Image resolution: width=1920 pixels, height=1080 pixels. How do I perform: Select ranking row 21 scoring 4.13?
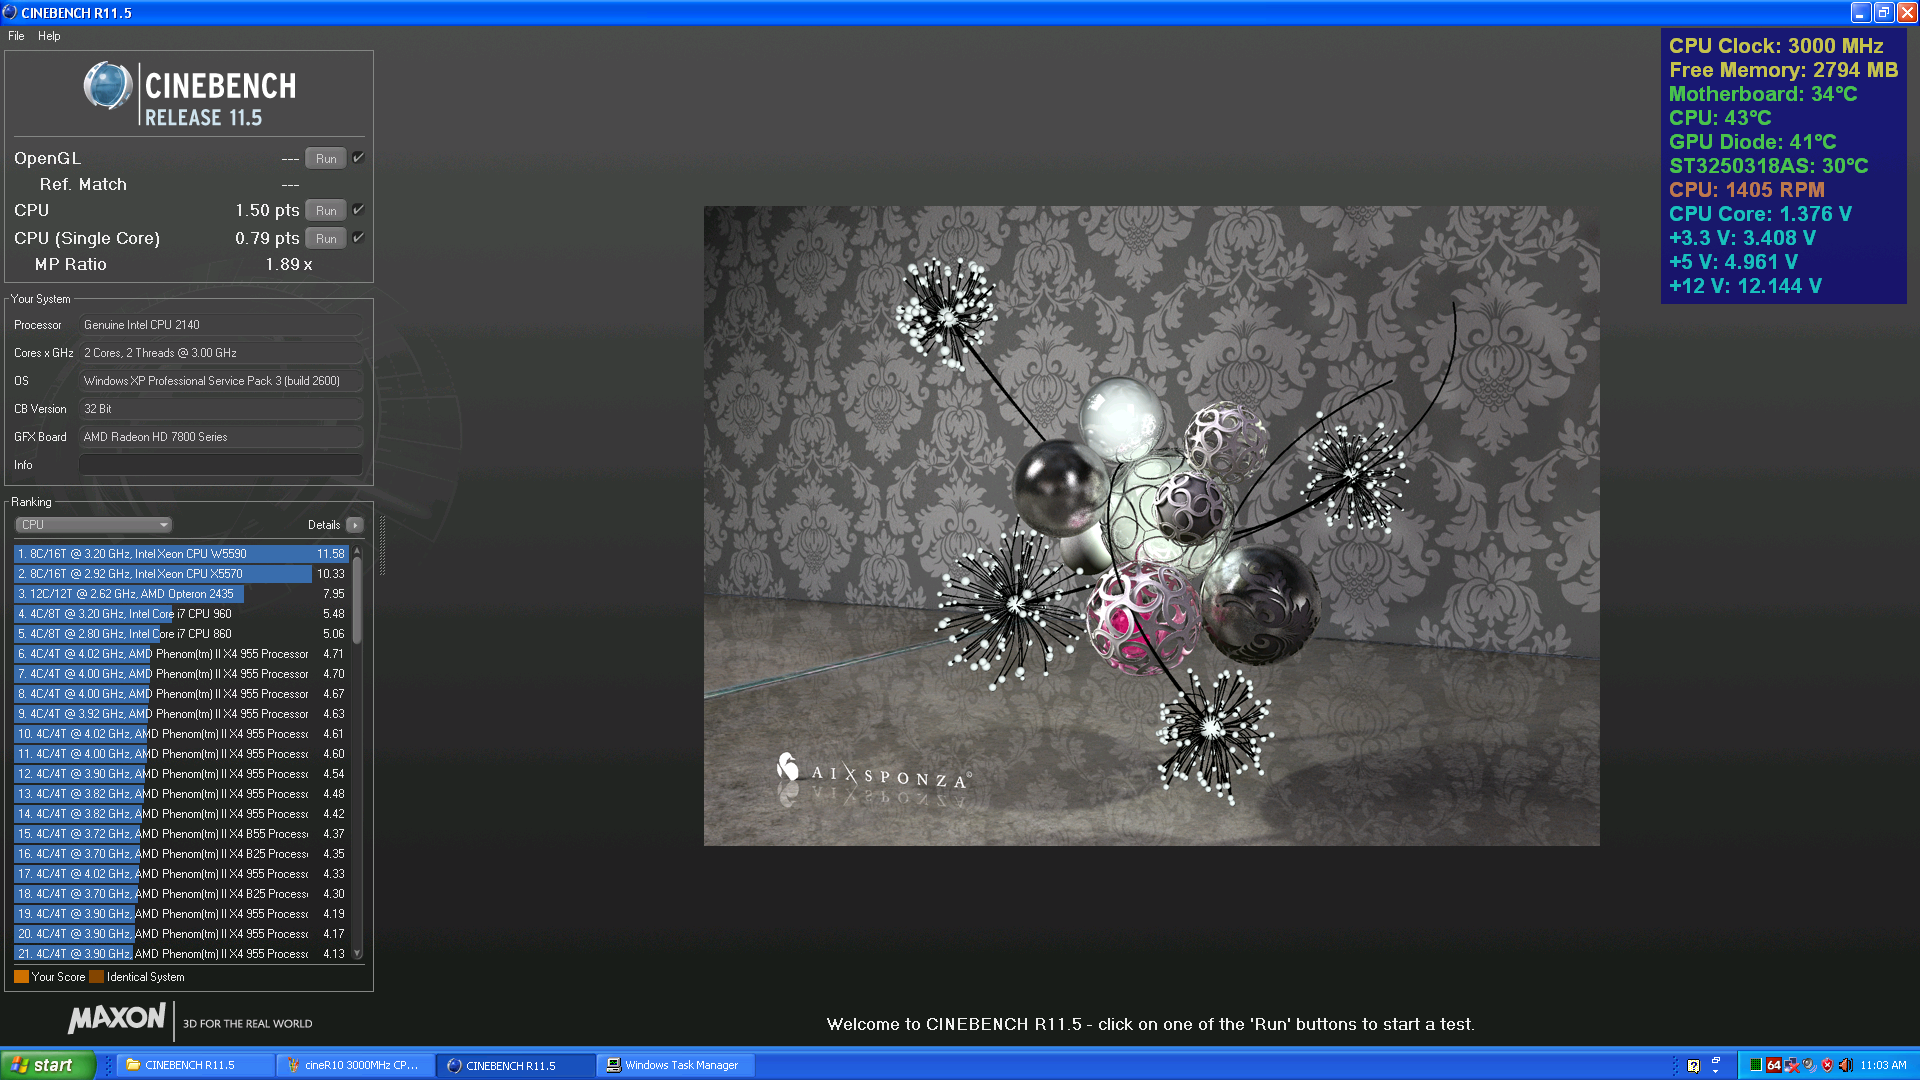coord(181,954)
